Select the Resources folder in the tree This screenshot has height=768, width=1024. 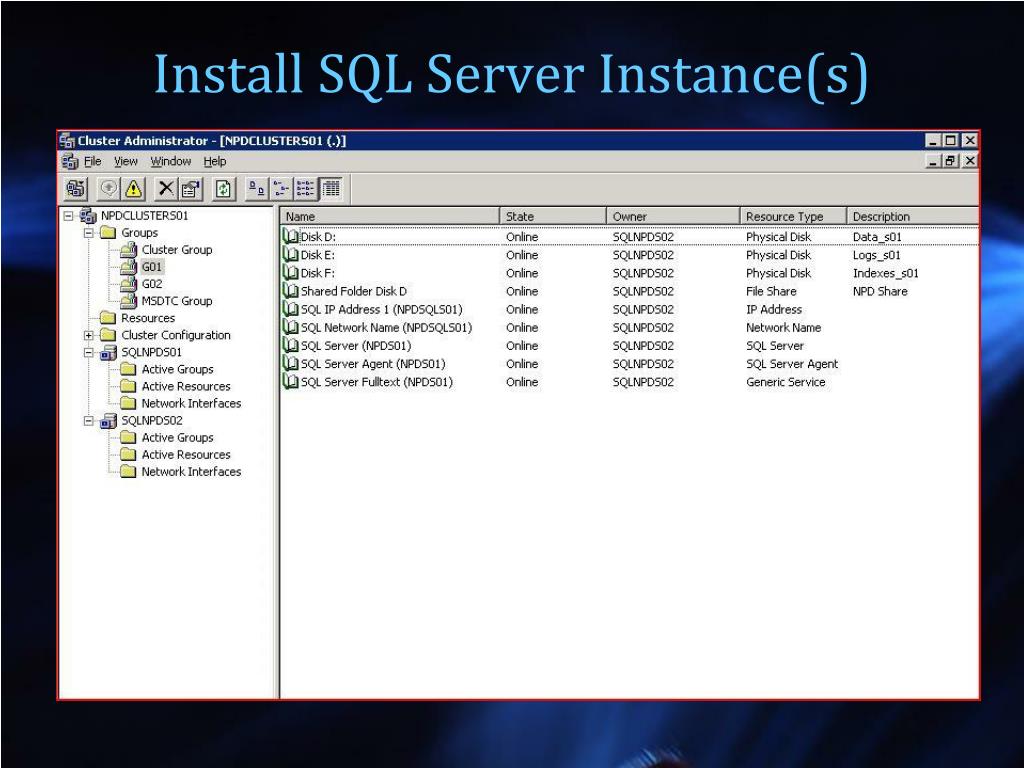coord(148,318)
